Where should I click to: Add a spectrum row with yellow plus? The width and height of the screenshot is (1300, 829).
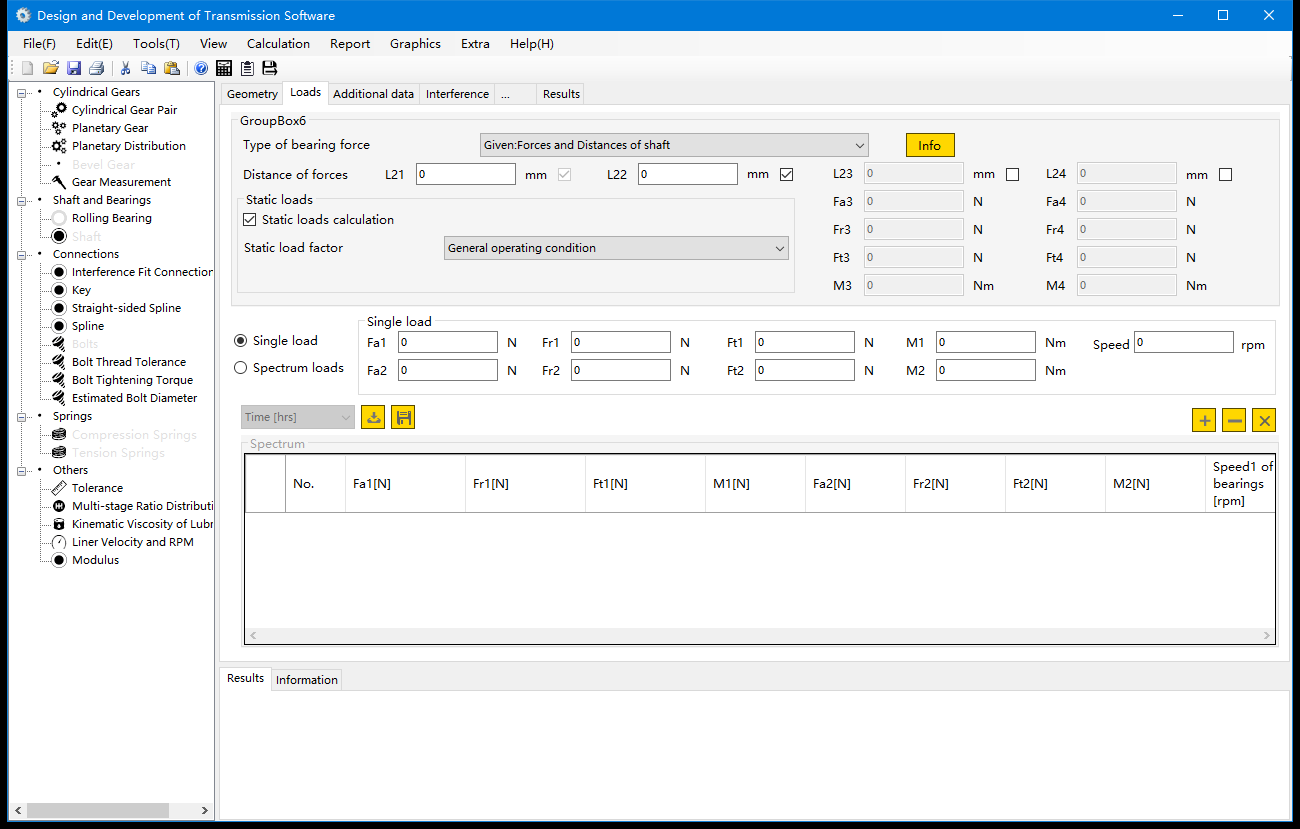click(1204, 420)
